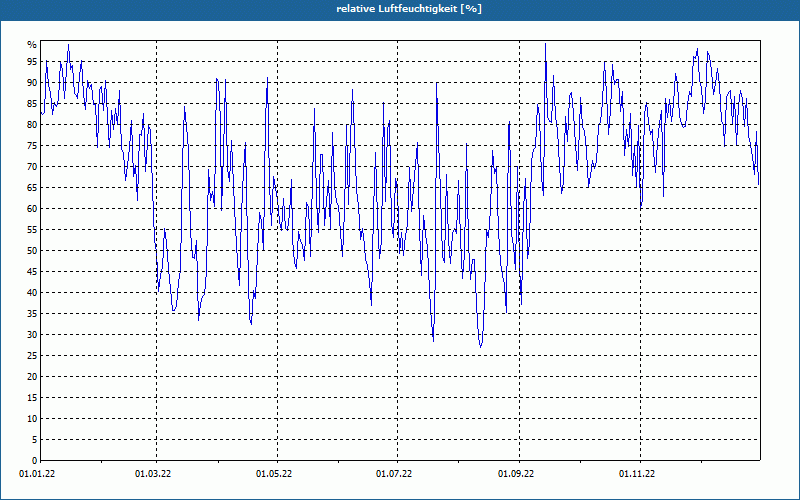
Task: Click the 55 value on y-axis
Action: pos(32,230)
